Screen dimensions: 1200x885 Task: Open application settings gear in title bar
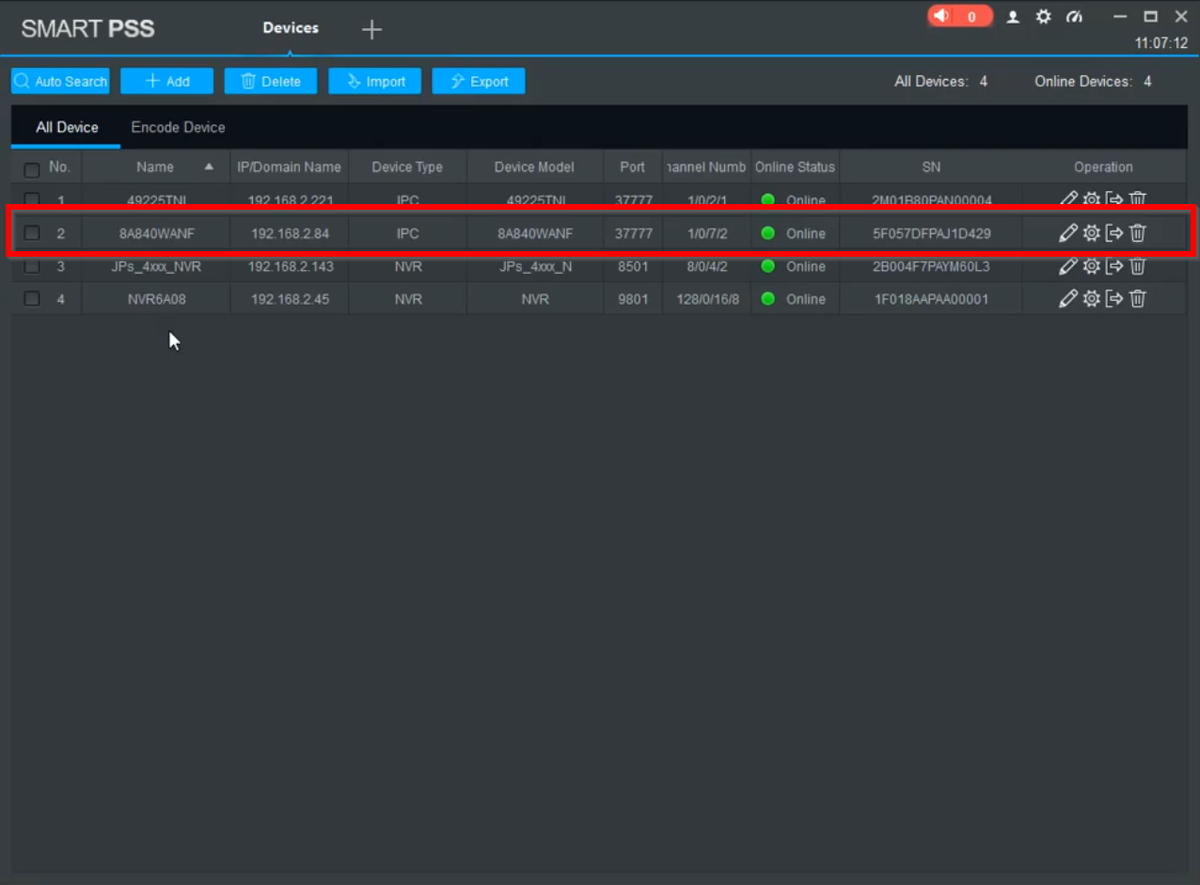coord(1043,17)
